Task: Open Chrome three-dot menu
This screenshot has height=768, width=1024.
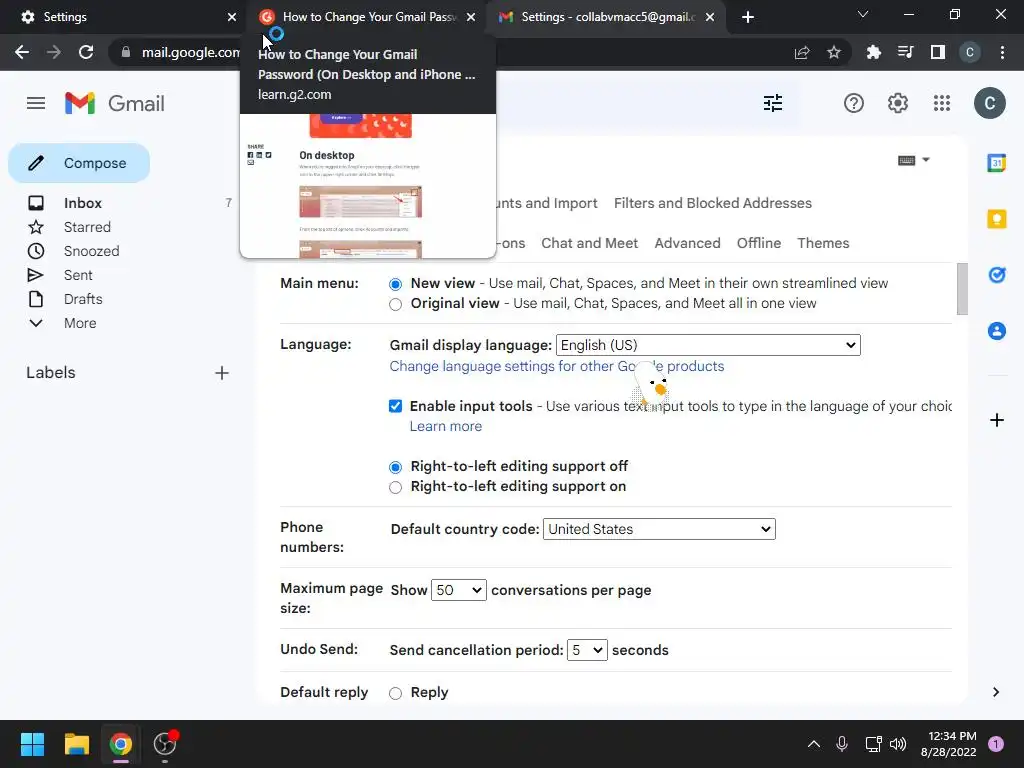Action: click(x=1002, y=52)
